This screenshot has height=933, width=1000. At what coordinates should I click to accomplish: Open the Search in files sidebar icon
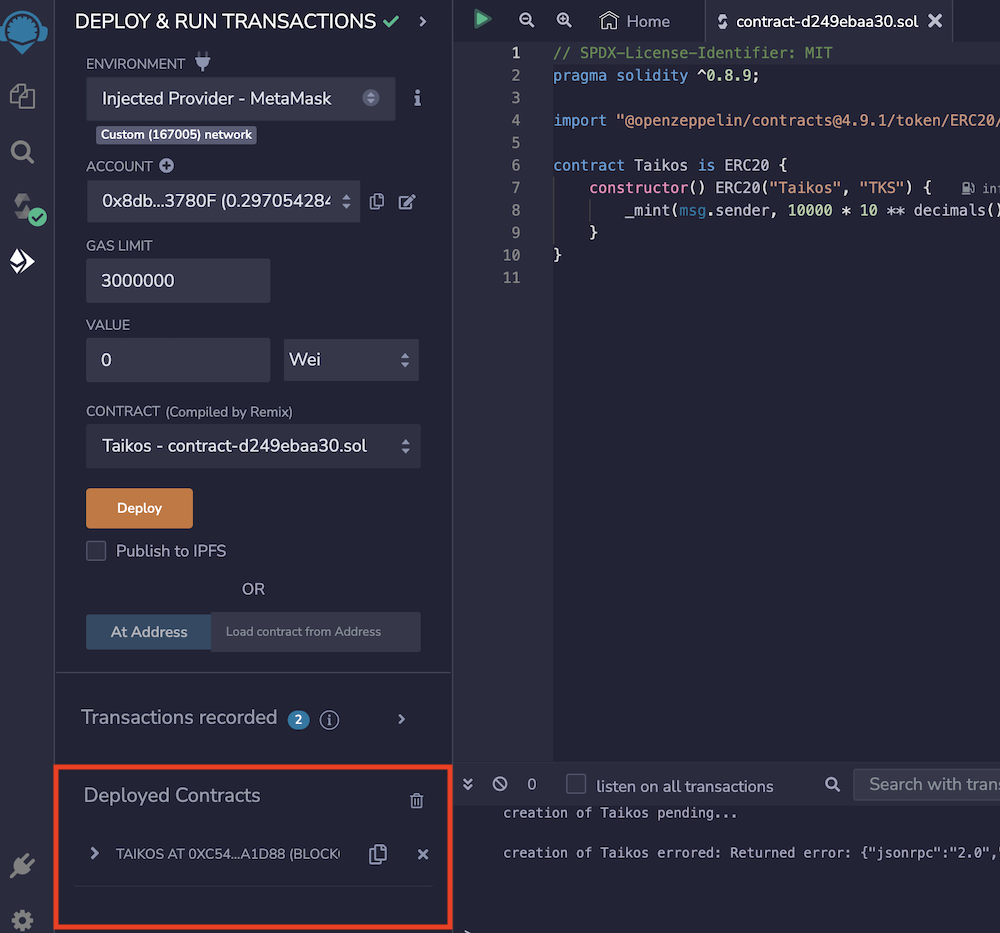click(22, 152)
